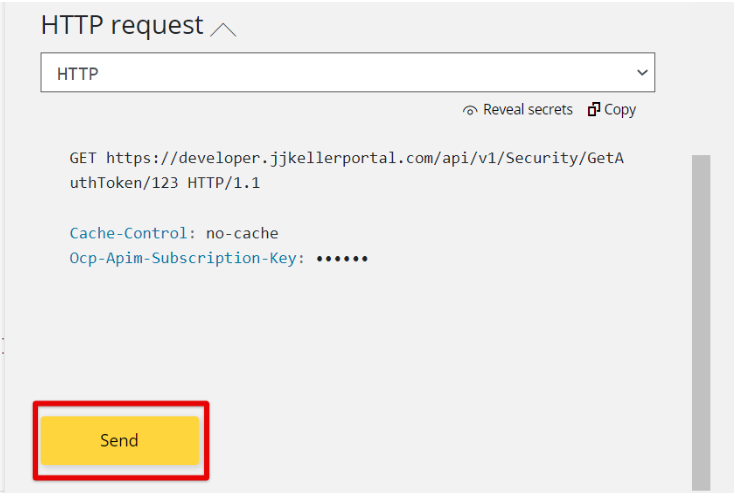Open the HTTP language dropdown

click(348, 72)
